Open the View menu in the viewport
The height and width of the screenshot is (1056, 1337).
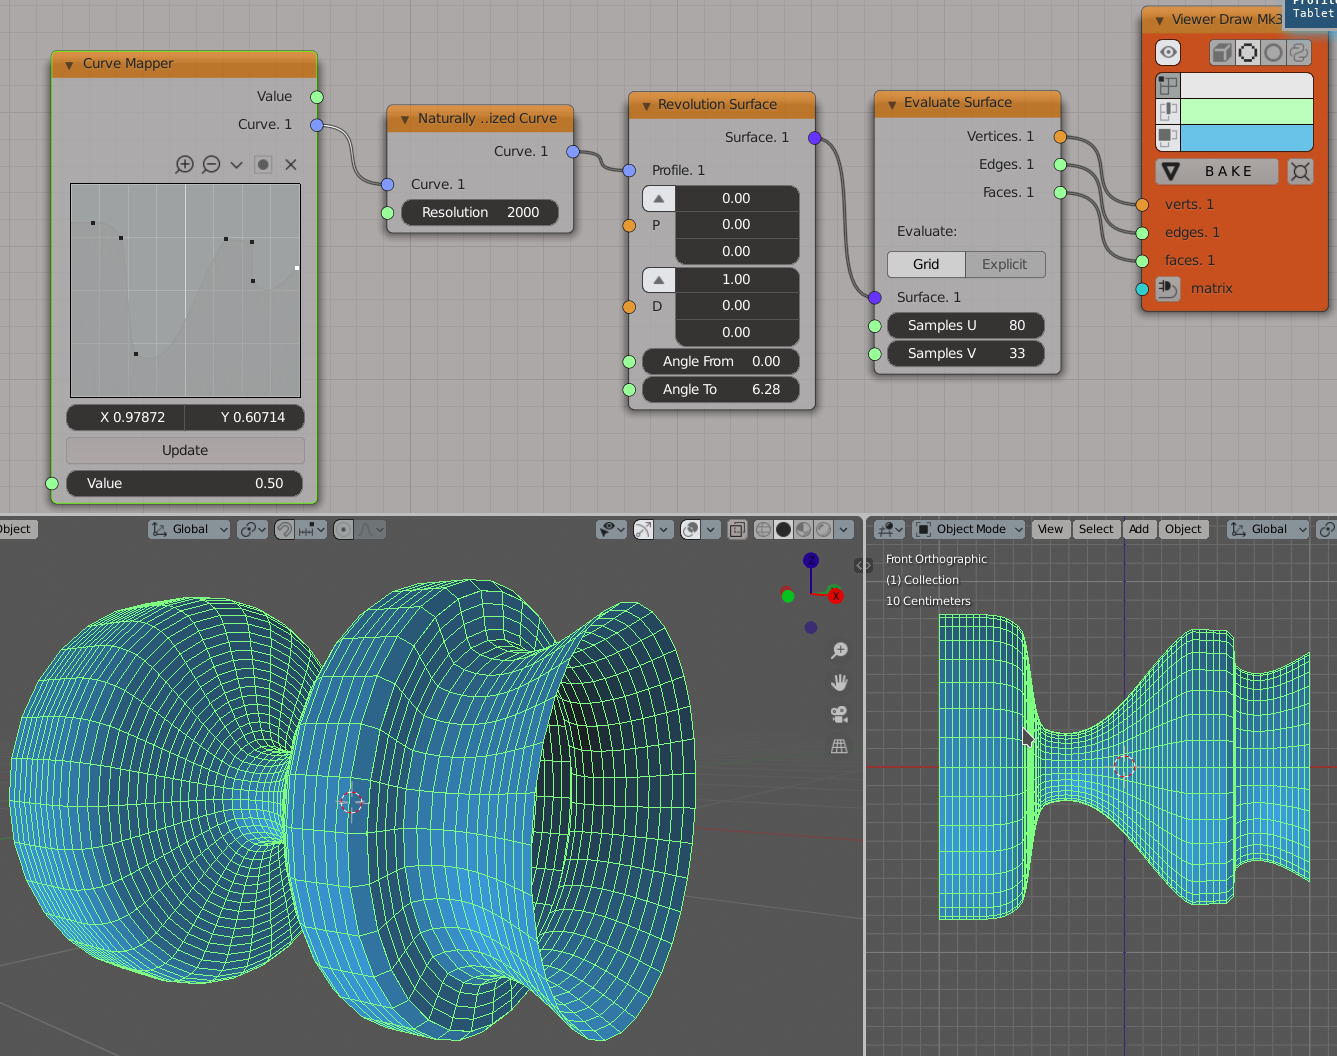tap(1050, 529)
